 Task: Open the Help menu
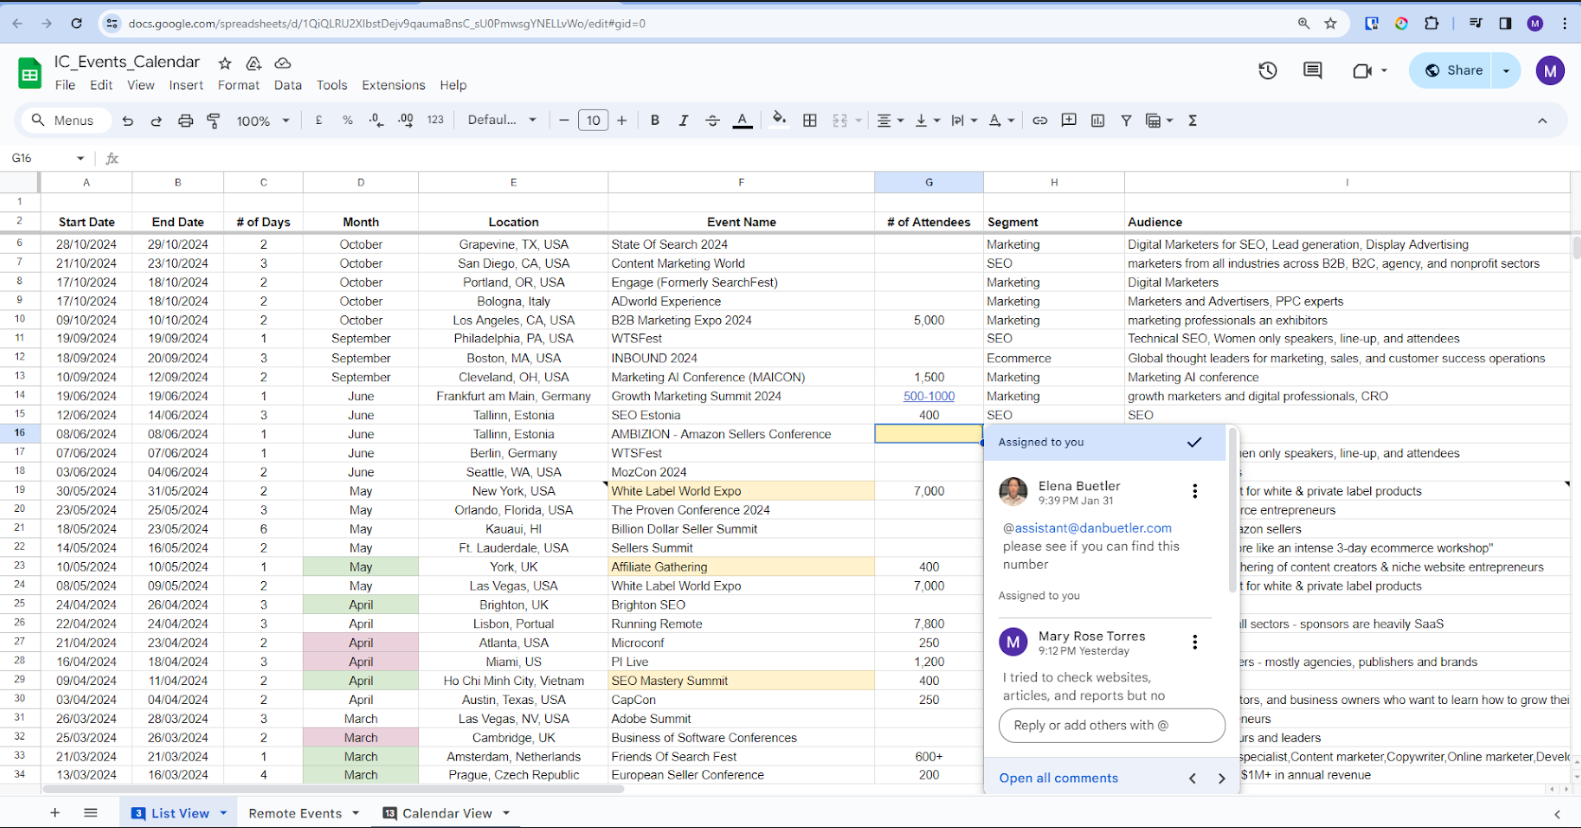pyautogui.click(x=453, y=85)
